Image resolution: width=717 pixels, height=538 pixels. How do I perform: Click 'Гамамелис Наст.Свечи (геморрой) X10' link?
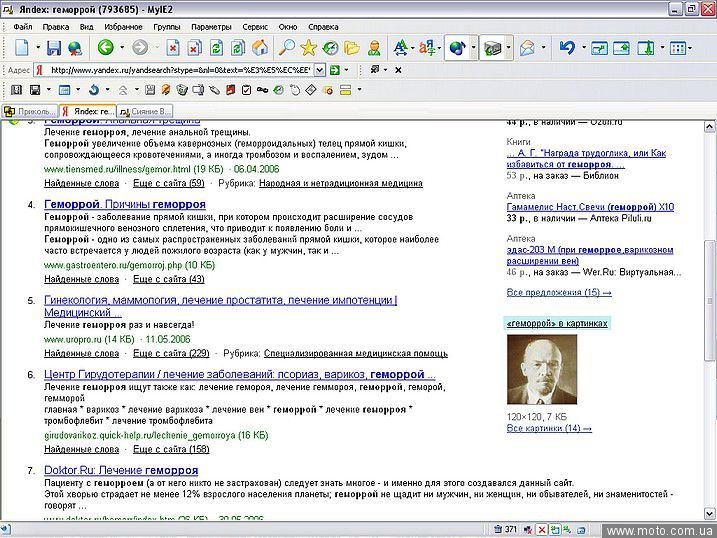coord(590,207)
